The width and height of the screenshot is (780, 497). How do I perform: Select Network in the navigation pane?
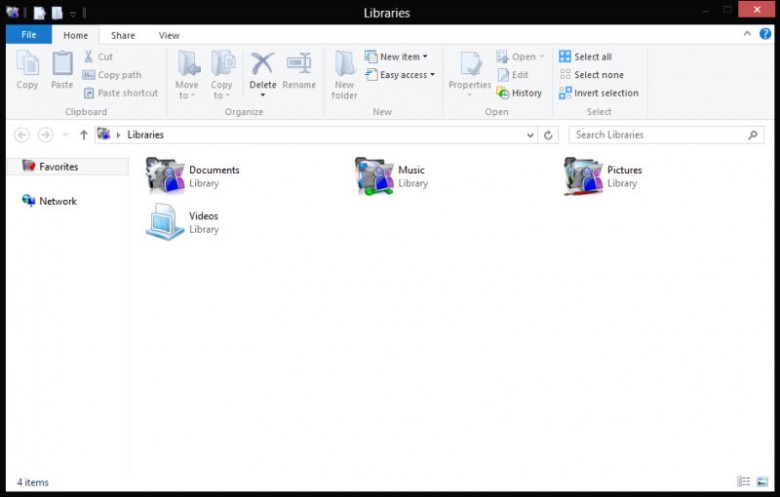pos(49,201)
